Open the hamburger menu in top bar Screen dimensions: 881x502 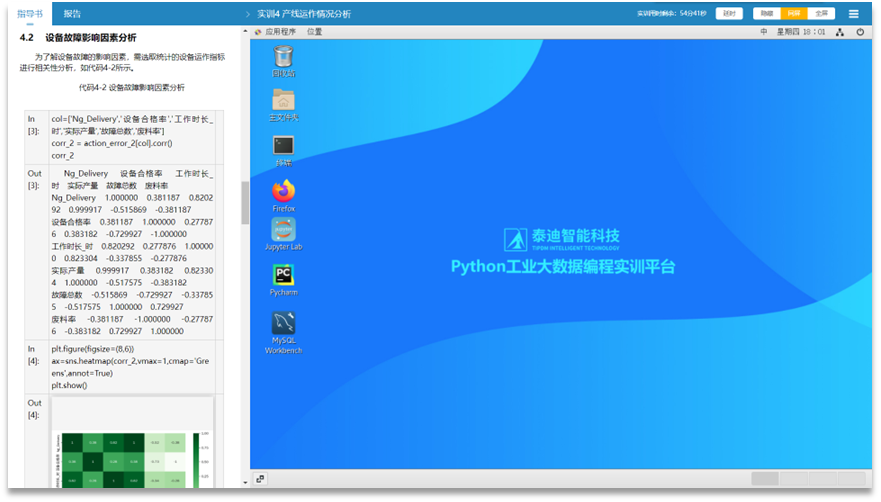coord(853,14)
